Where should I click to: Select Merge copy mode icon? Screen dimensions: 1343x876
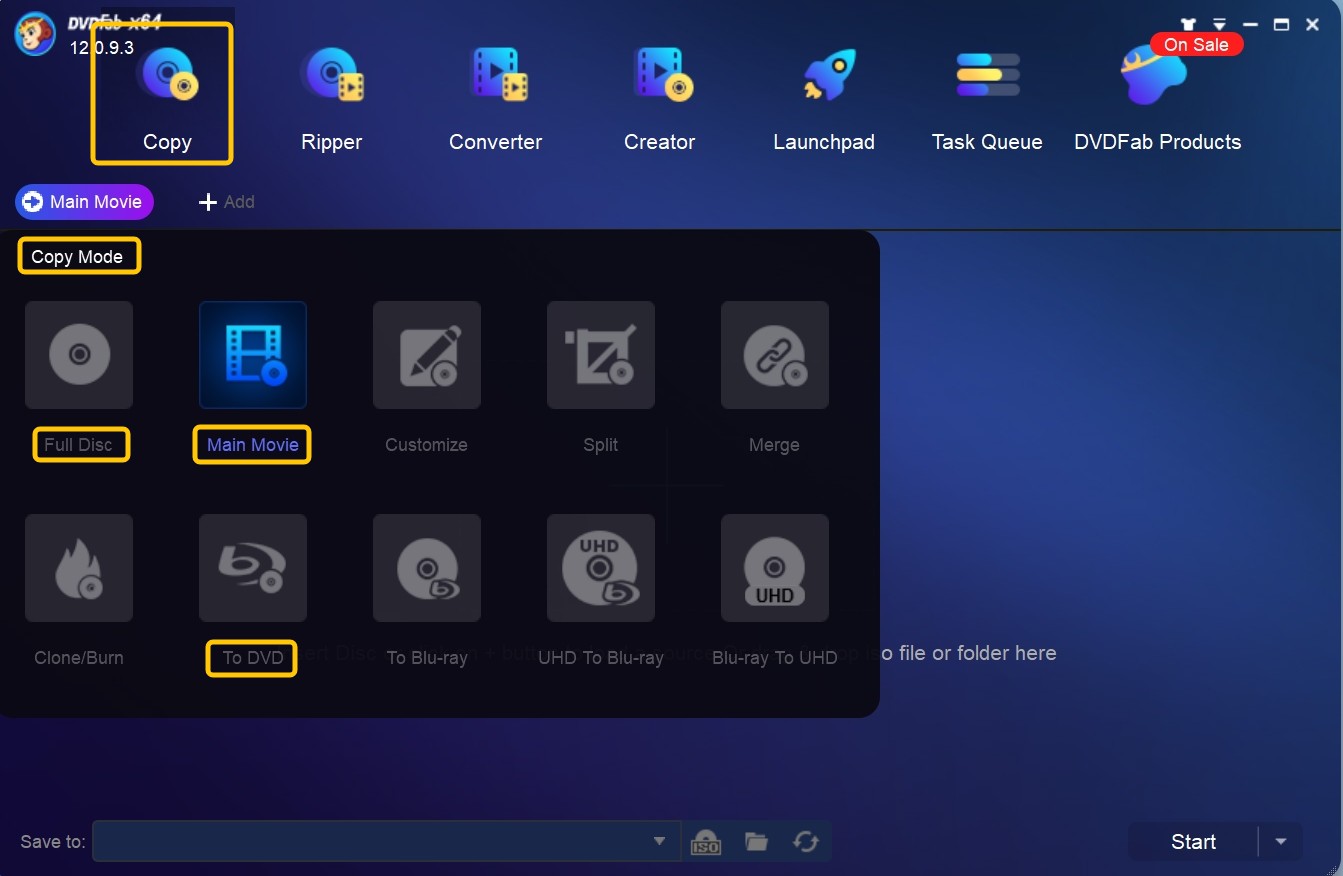click(x=775, y=355)
